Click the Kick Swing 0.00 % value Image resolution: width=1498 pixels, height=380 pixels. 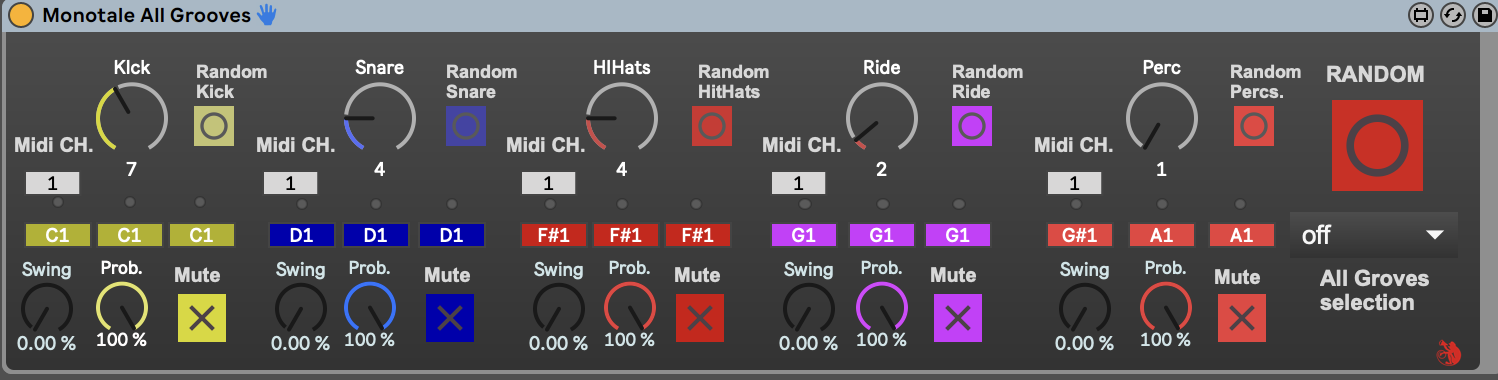click(47, 343)
